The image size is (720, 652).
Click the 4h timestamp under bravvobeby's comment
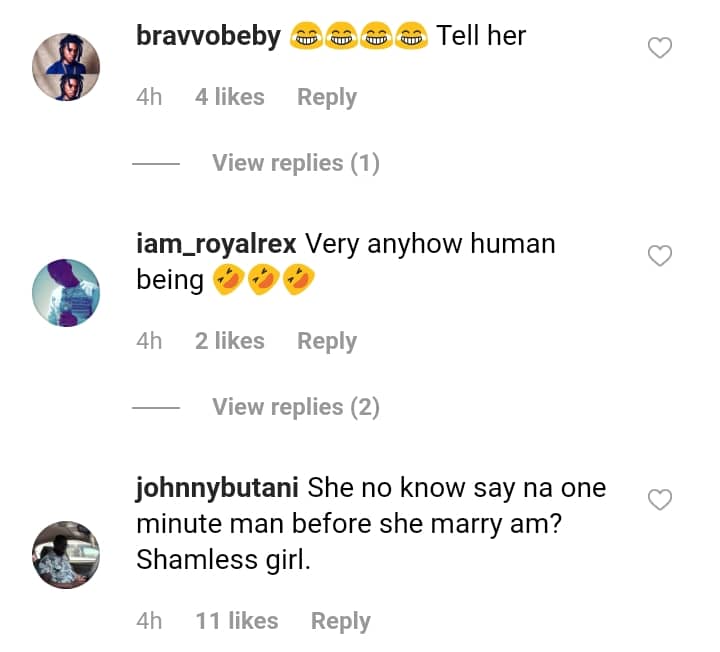tap(149, 97)
